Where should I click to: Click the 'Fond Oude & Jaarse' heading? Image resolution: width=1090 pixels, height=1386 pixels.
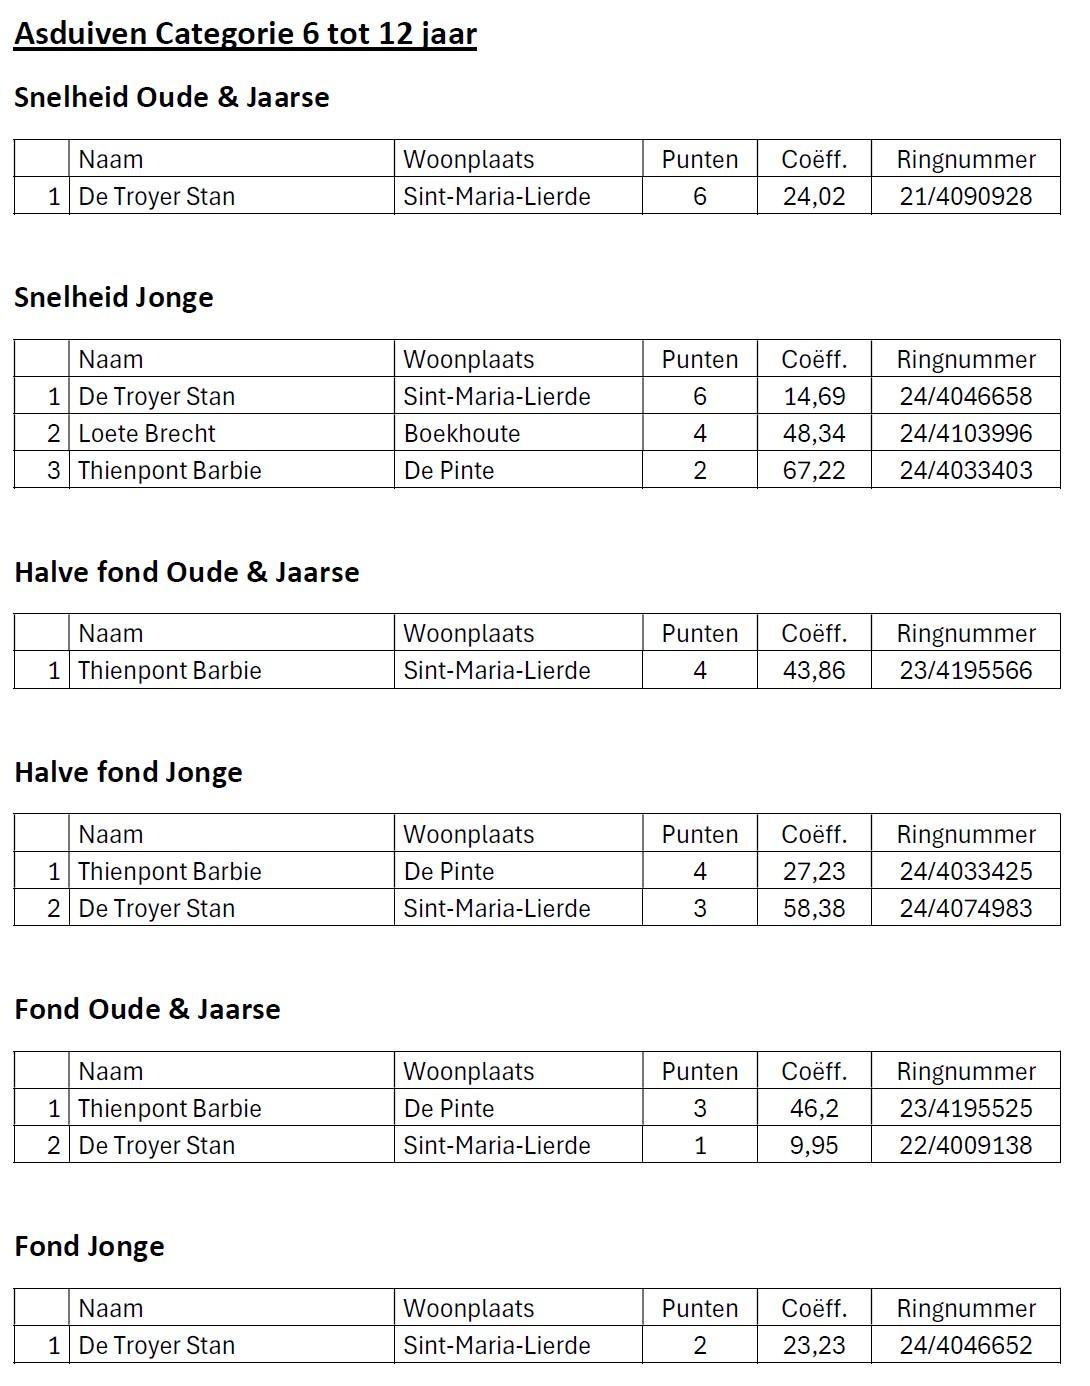tap(147, 1009)
